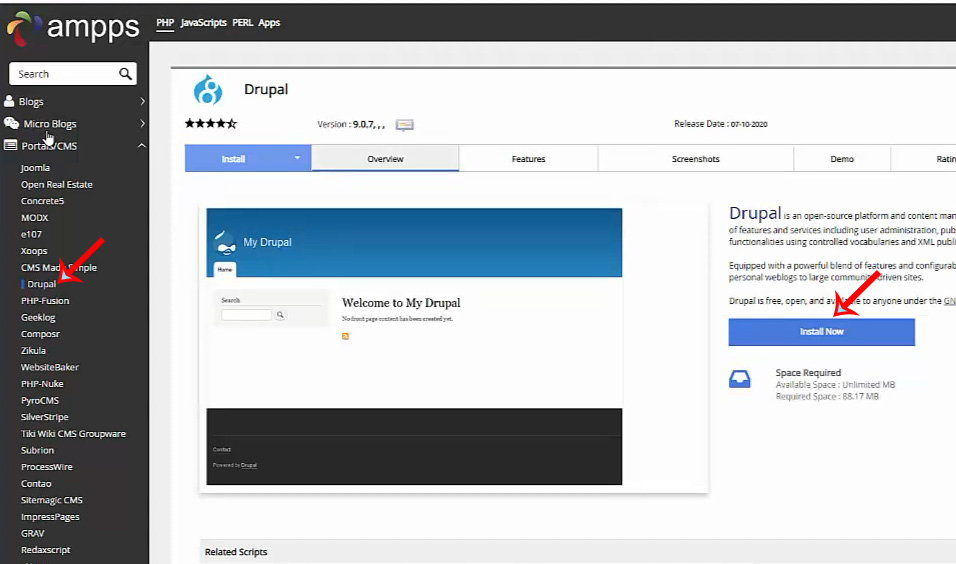
Task: Click the changelog icon beside the version
Action: 404,125
